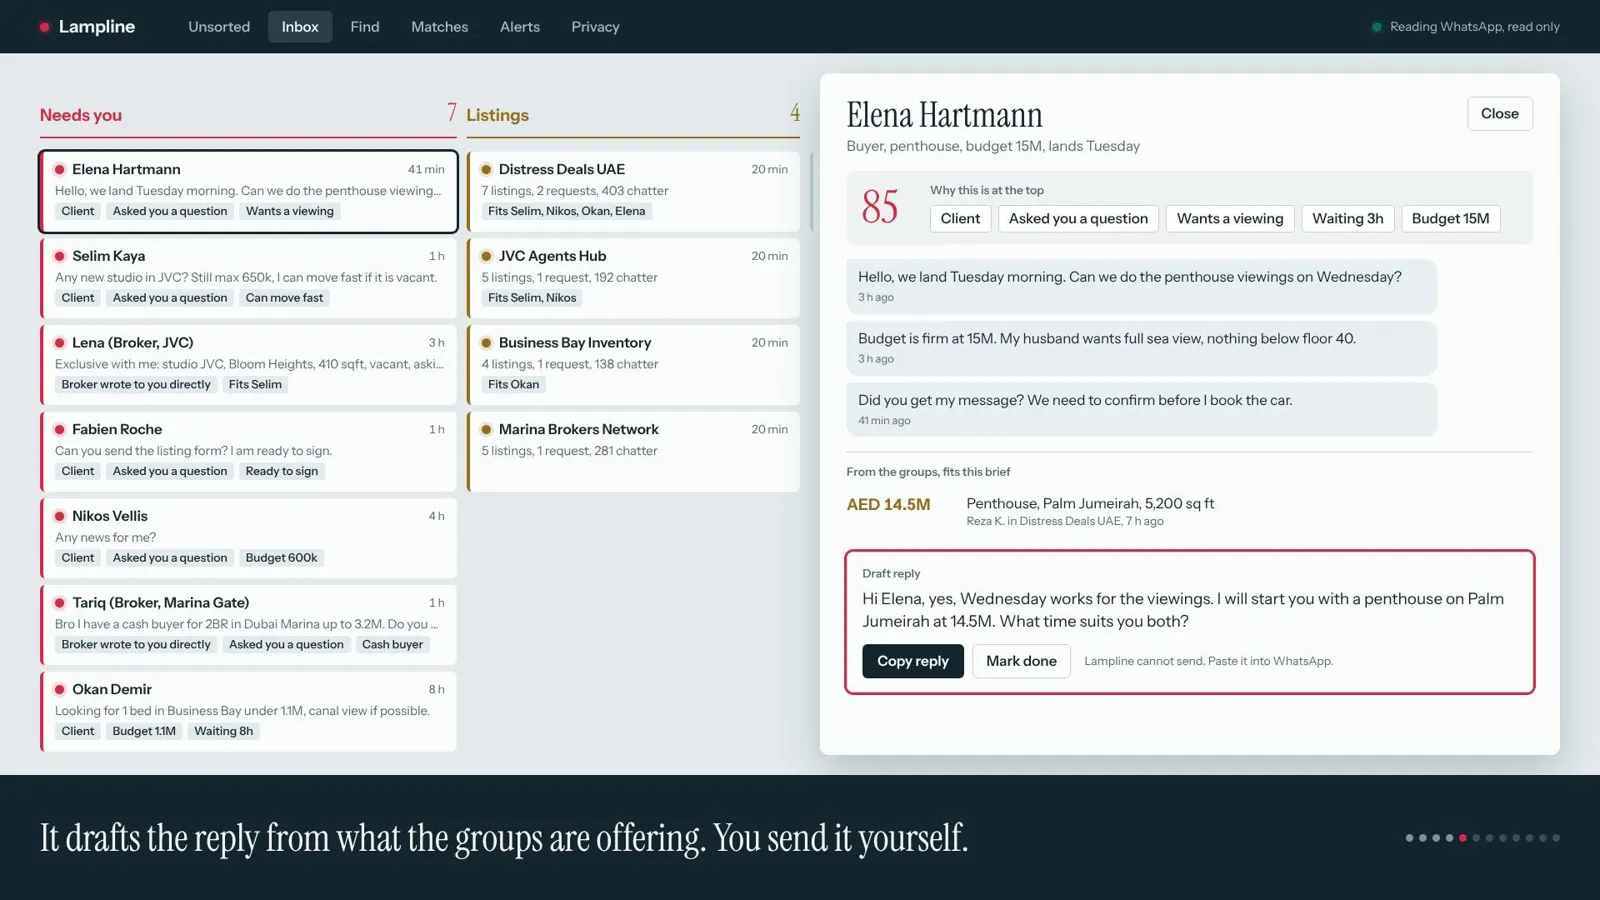Click the 'Needs you' column heading
The width and height of the screenshot is (1600, 900).
(x=81, y=115)
